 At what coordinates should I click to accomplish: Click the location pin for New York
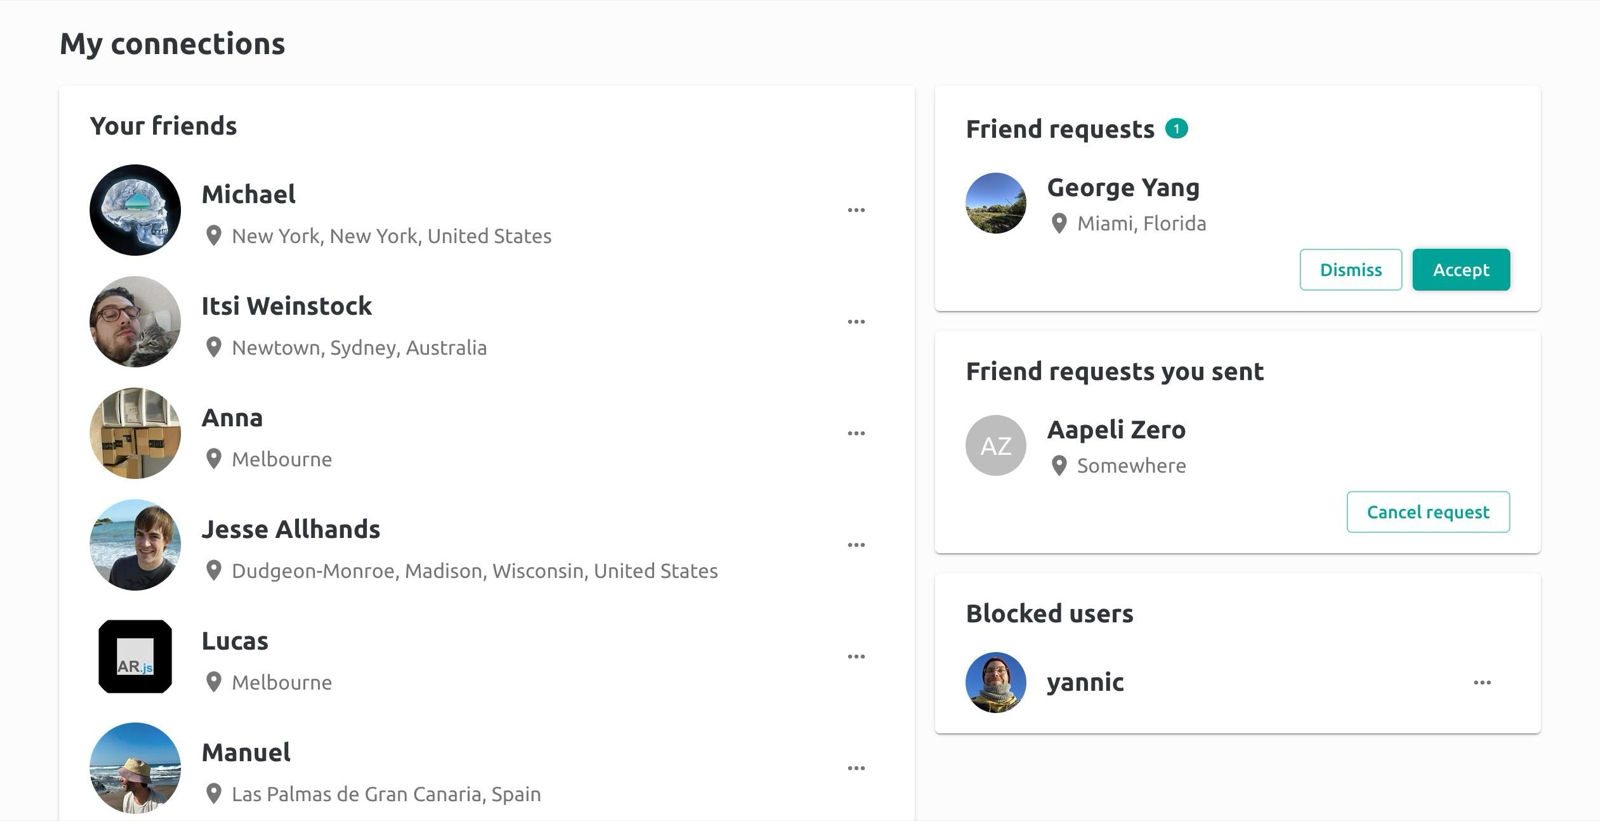213,235
